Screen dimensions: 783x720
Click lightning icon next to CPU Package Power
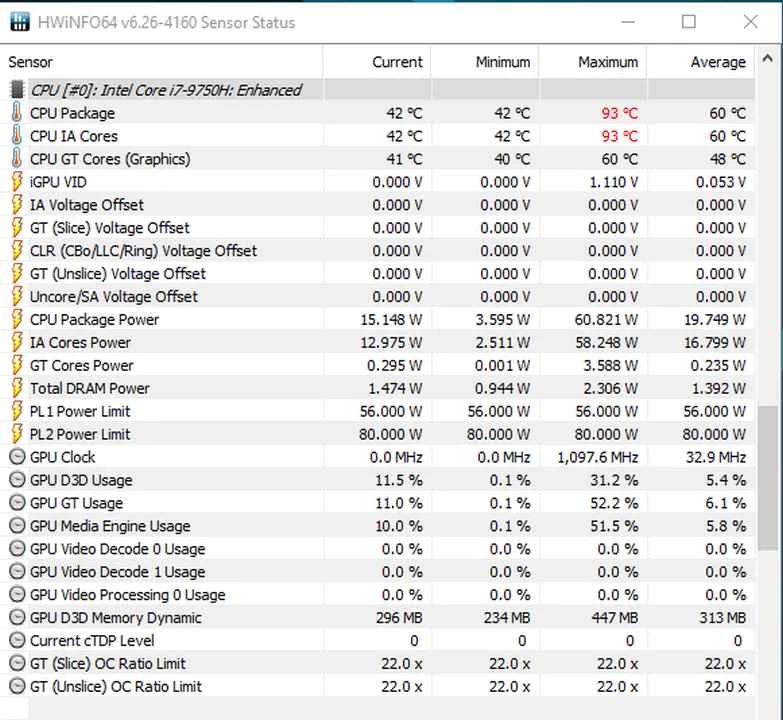click(x=17, y=320)
